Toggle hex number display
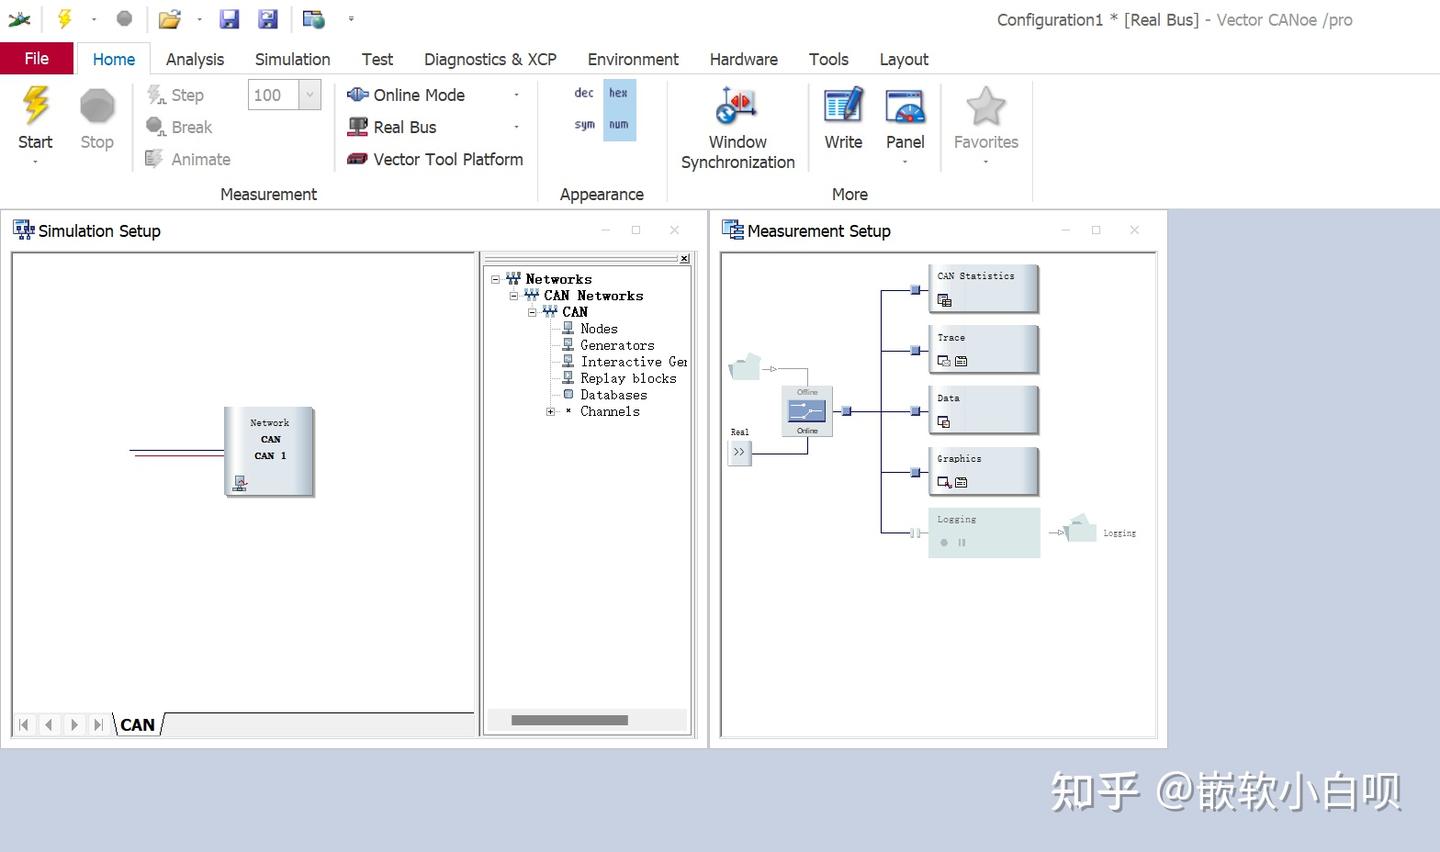Viewport: 1440px width, 852px height. click(619, 93)
